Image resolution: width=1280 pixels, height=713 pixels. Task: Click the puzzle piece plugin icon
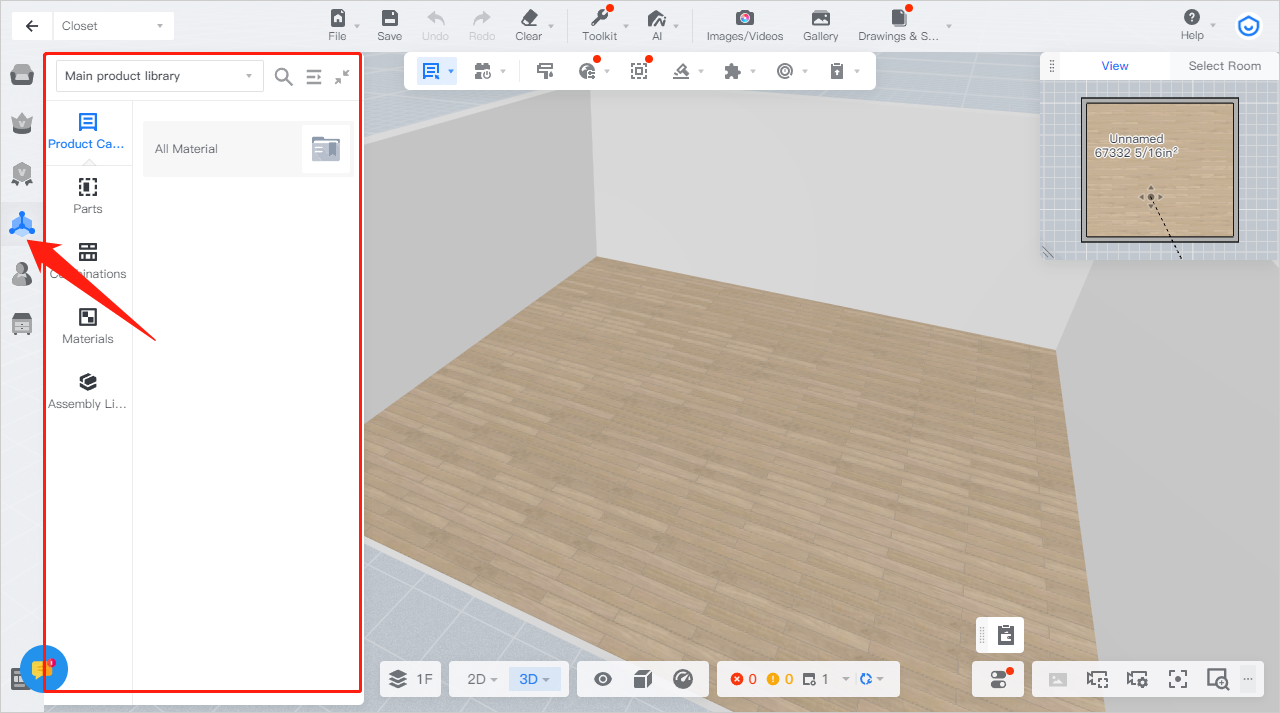pos(733,71)
